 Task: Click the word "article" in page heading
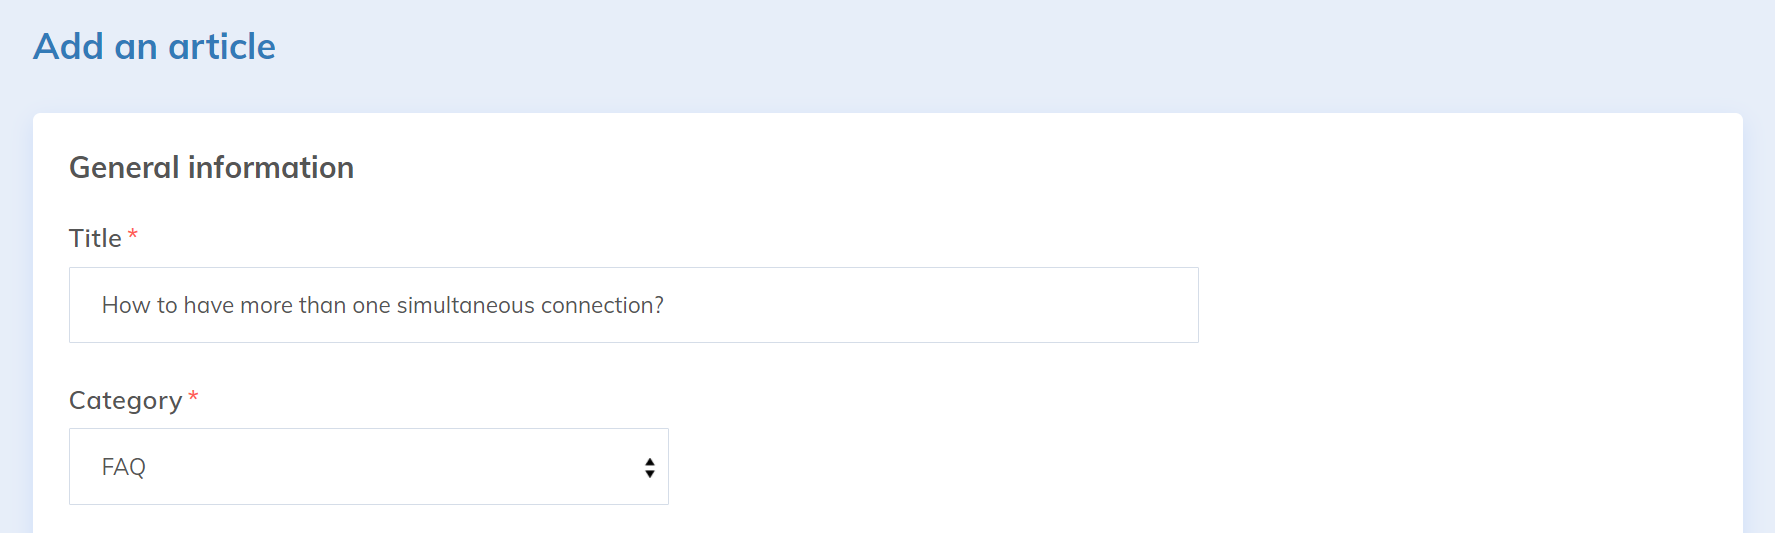tap(221, 47)
